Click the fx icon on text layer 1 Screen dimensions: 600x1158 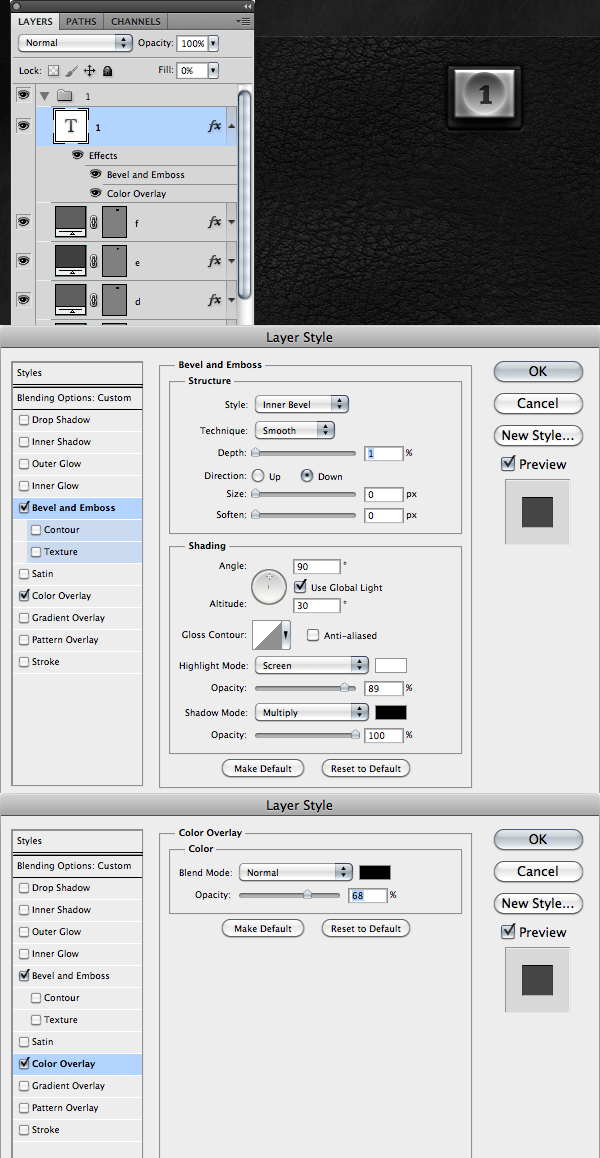(214, 126)
